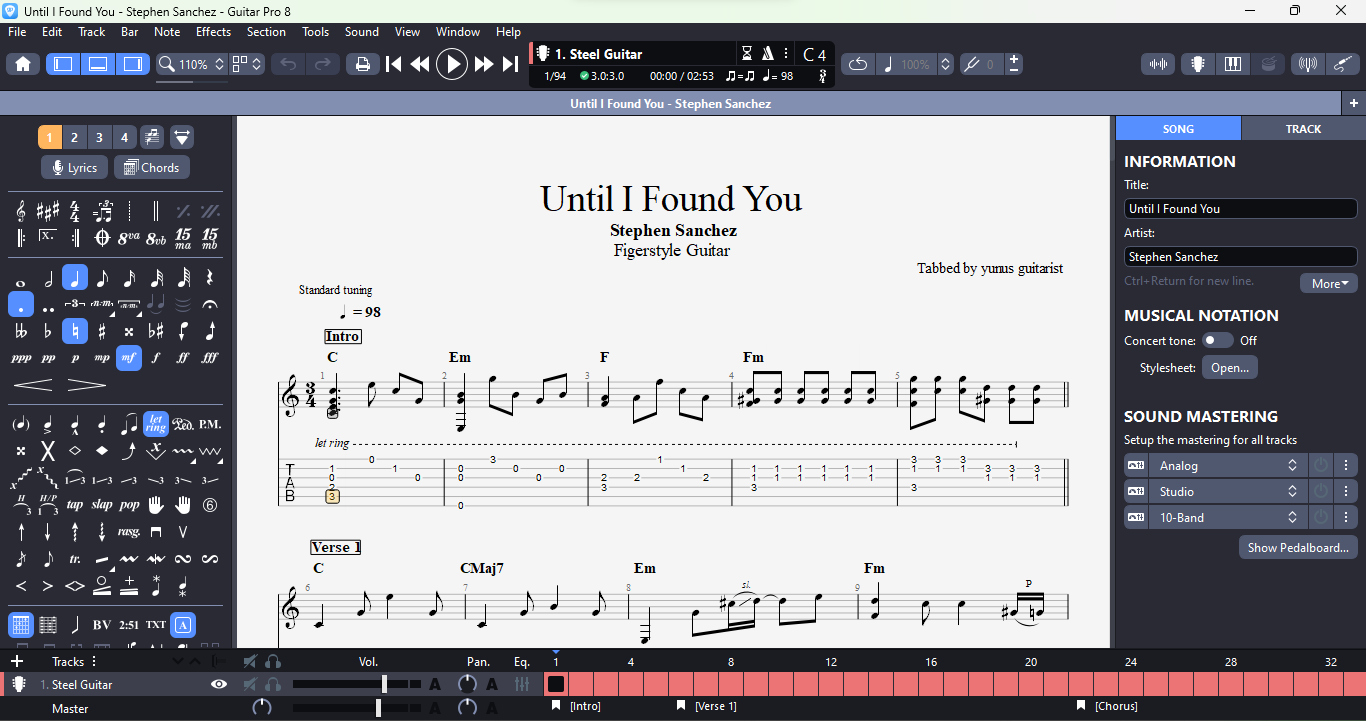Apply the flat accidental

click(48, 331)
